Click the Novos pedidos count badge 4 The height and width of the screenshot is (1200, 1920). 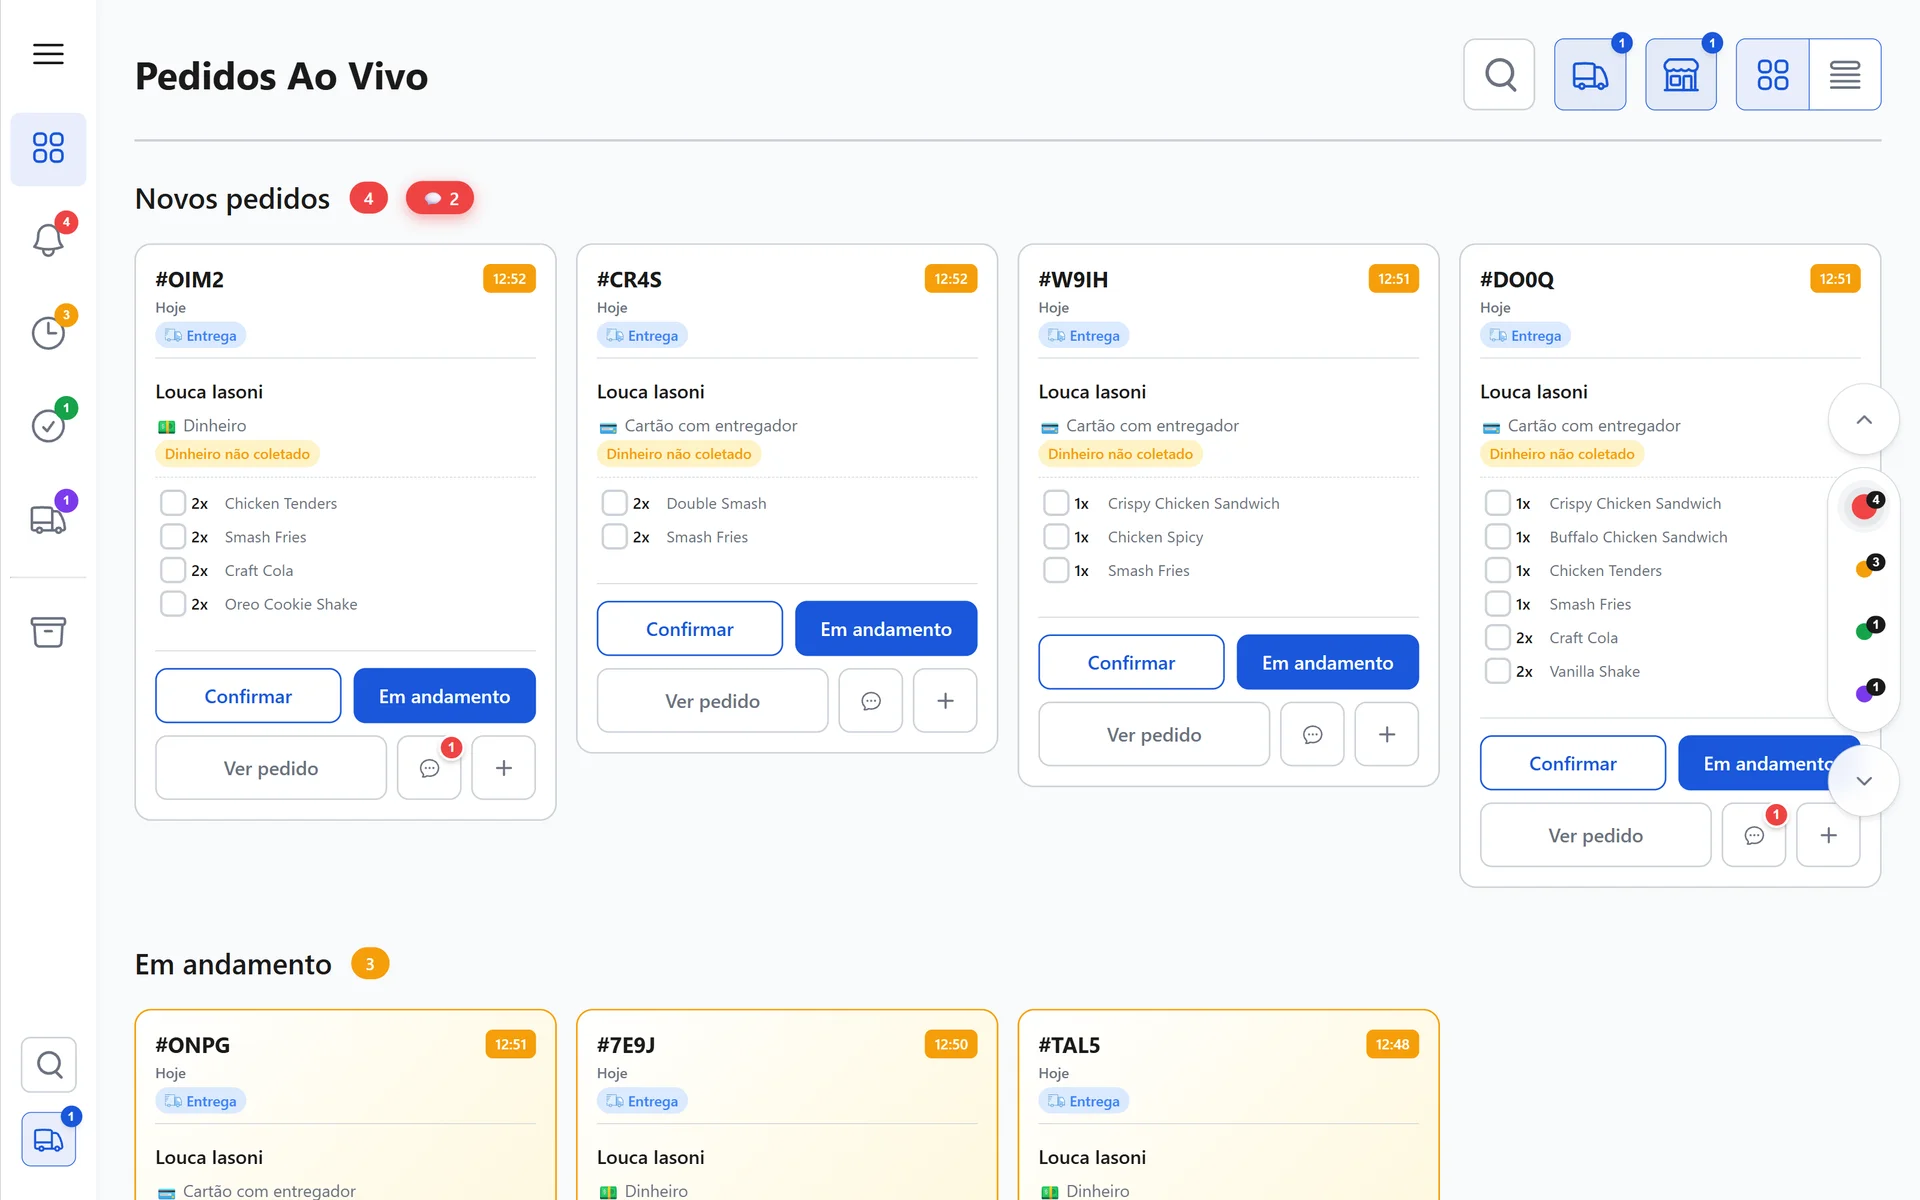click(x=368, y=198)
